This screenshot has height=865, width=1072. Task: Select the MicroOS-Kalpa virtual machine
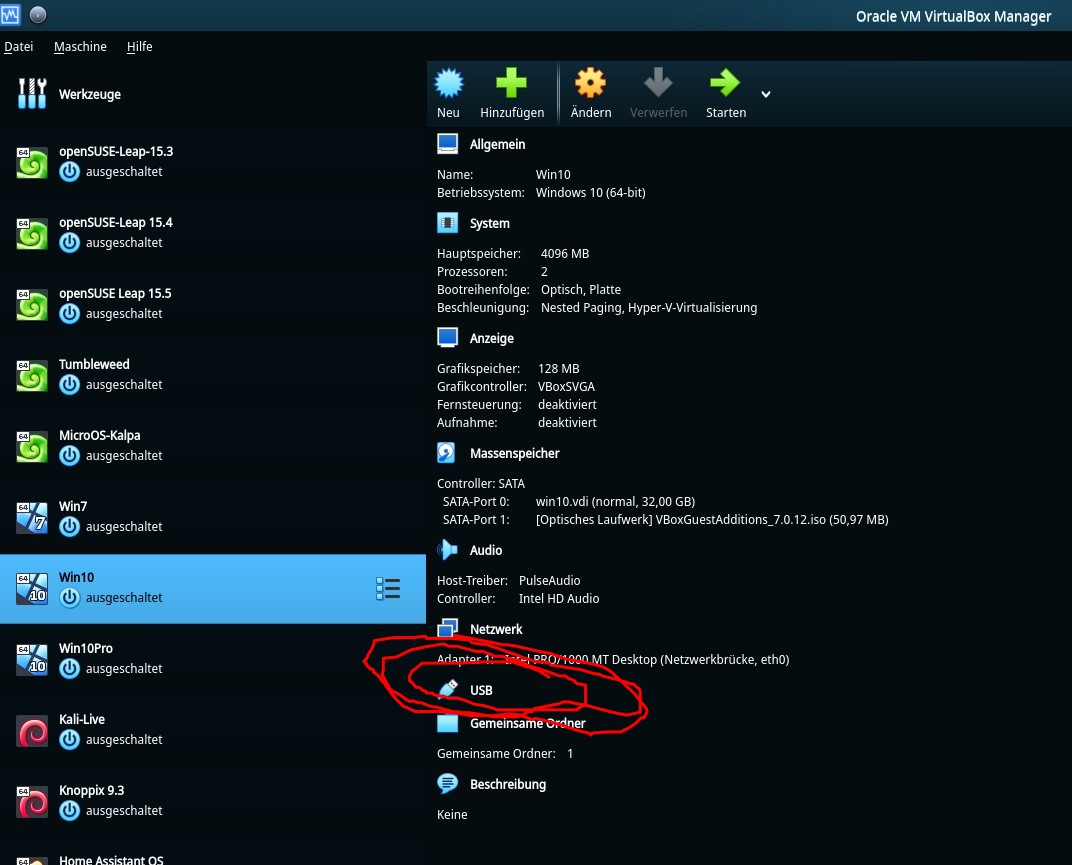tap(213, 447)
